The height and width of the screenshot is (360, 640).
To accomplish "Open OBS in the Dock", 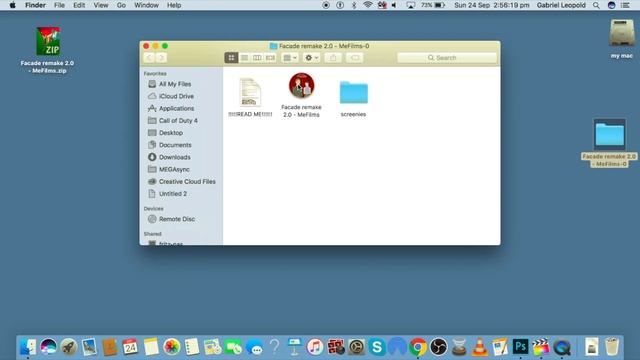I will (x=438, y=347).
